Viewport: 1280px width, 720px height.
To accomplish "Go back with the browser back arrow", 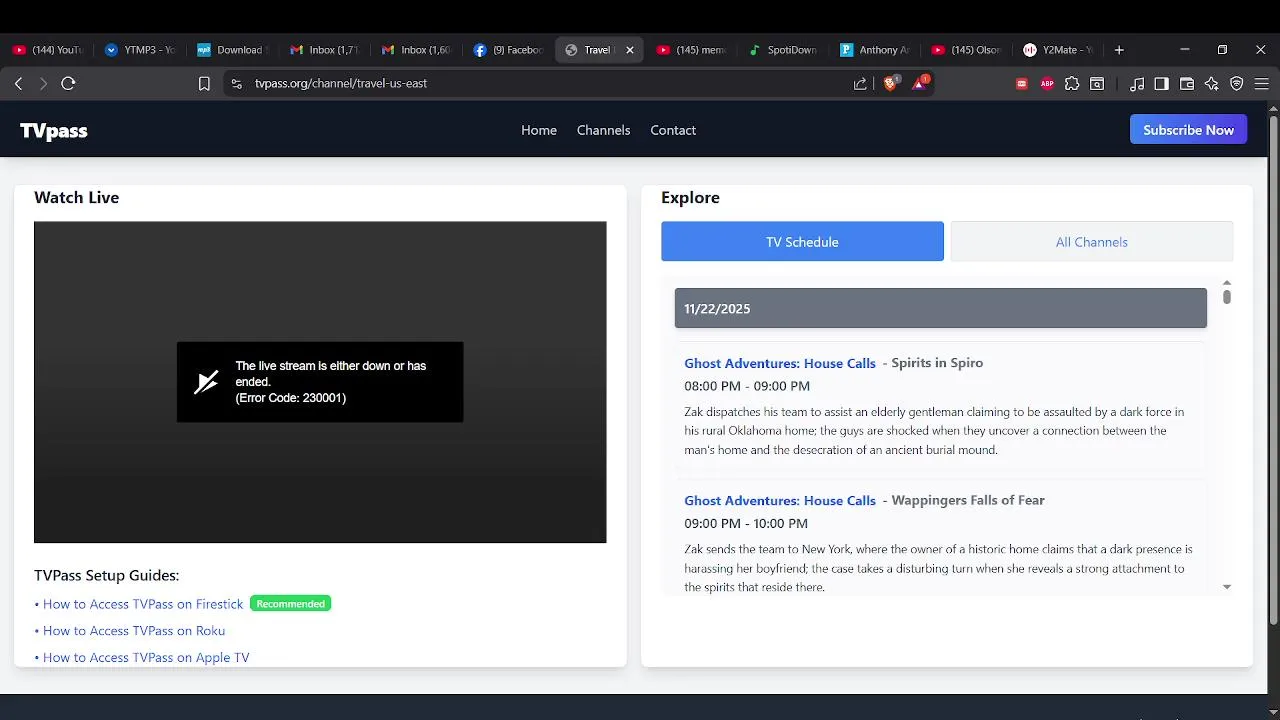I will [x=18, y=84].
